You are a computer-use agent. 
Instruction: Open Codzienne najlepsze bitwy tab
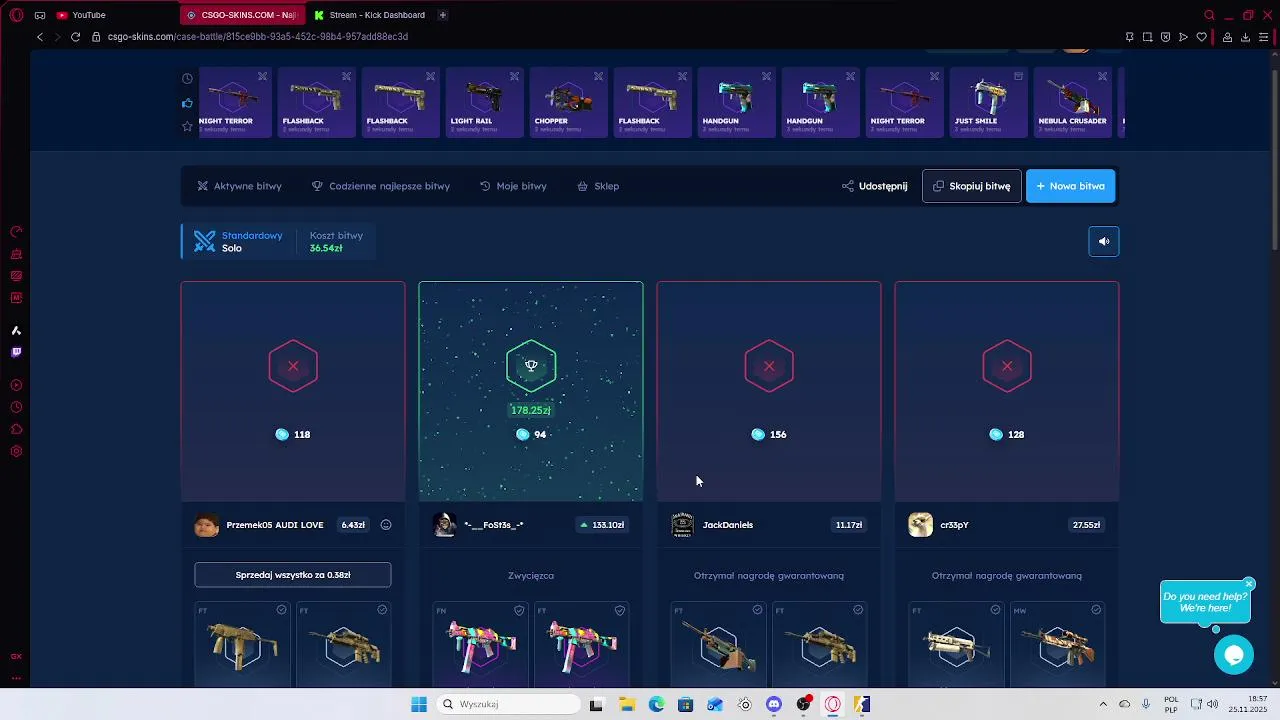click(381, 186)
